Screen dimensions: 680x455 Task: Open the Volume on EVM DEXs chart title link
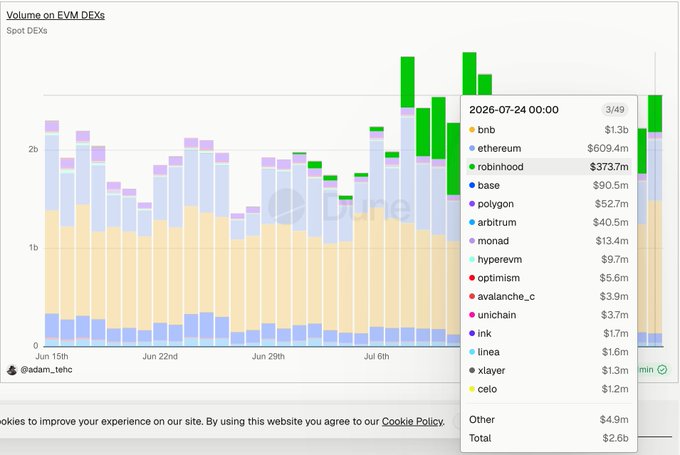click(56, 15)
